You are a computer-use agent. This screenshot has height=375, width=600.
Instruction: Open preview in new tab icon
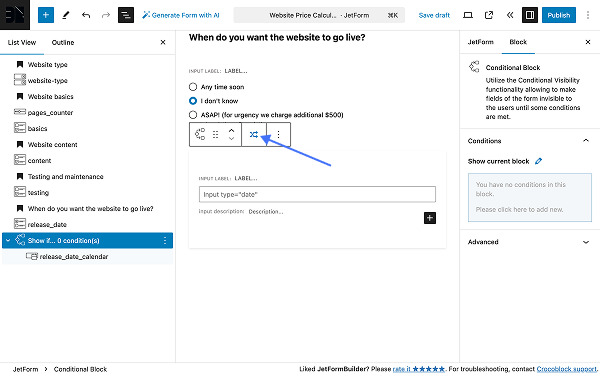pyautogui.click(x=489, y=15)
